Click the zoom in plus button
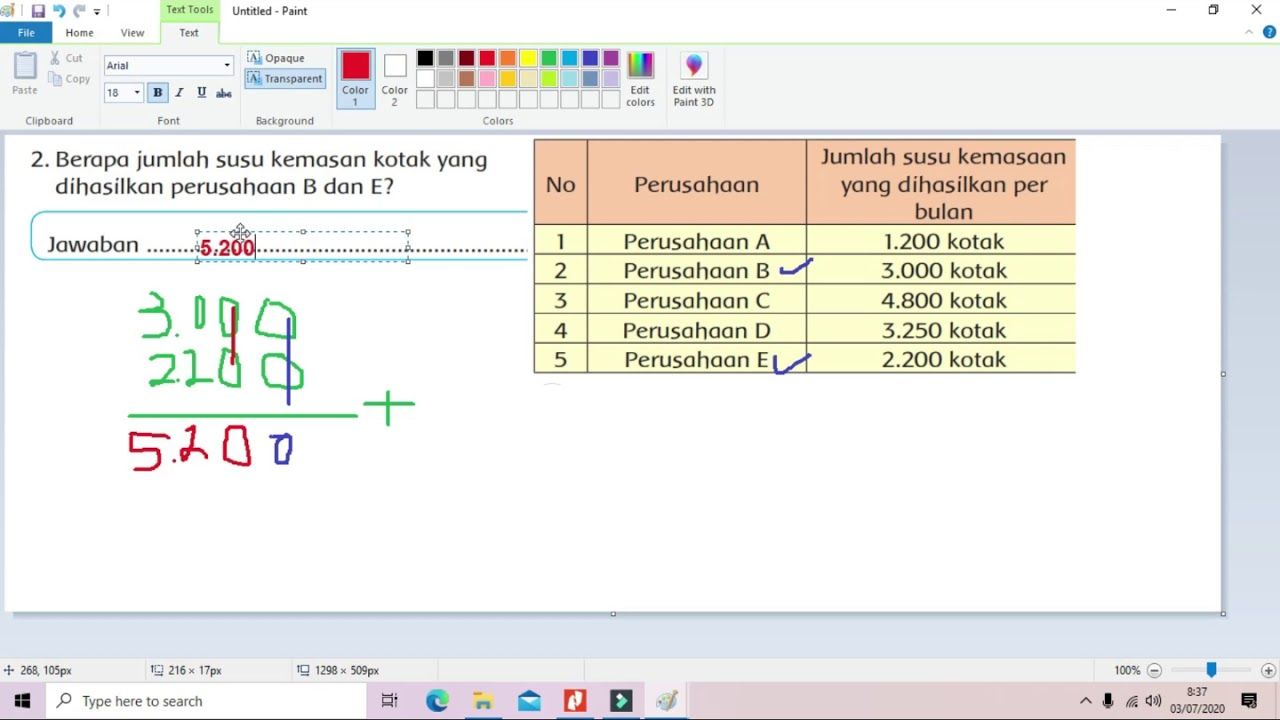The image size is (1280, 720). [x=1268, y=670]
